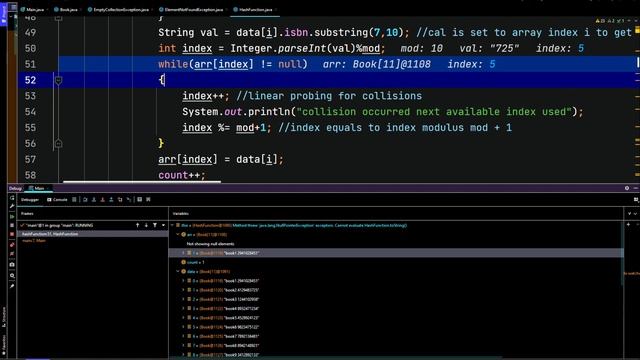
Task: Expand data element 7 book8
Action: [183, 345]
